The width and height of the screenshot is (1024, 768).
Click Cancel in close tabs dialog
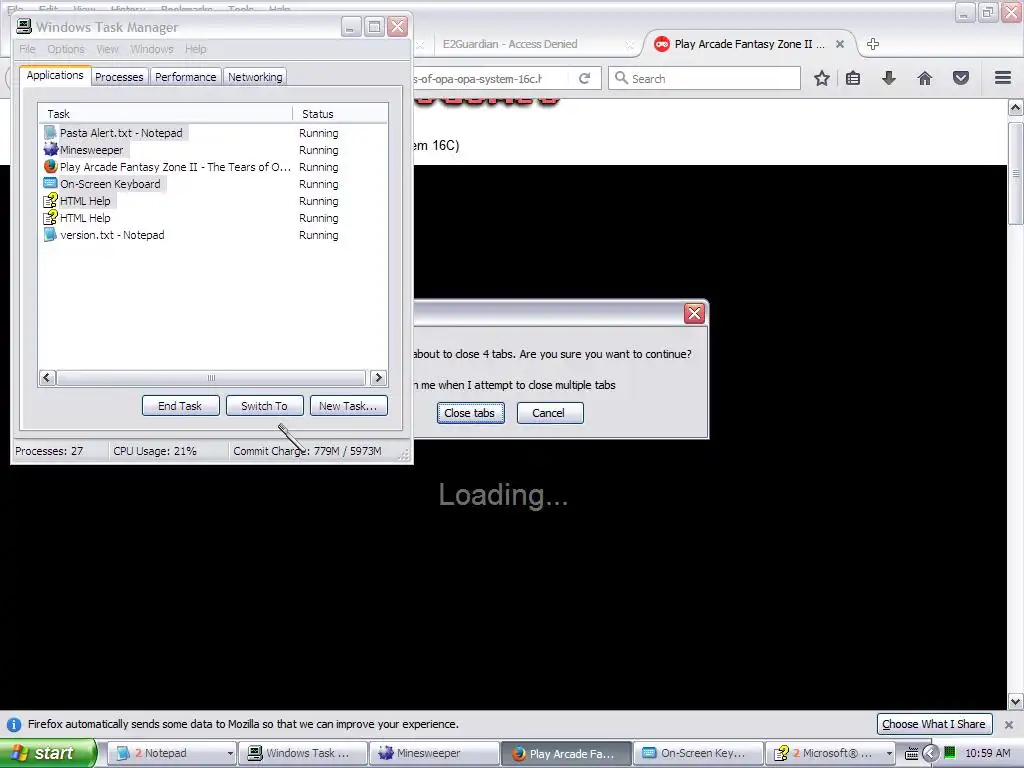[x=549, y=413]
